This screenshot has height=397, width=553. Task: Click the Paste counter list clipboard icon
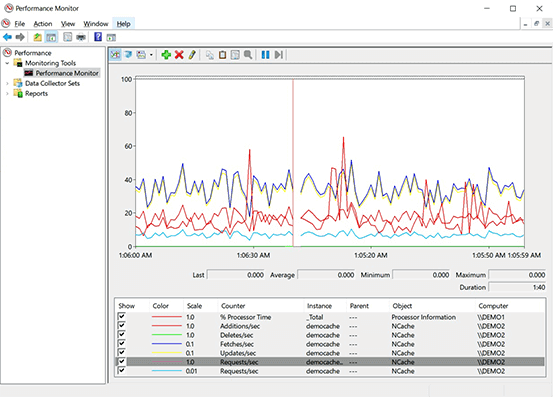tap(223, 55)
